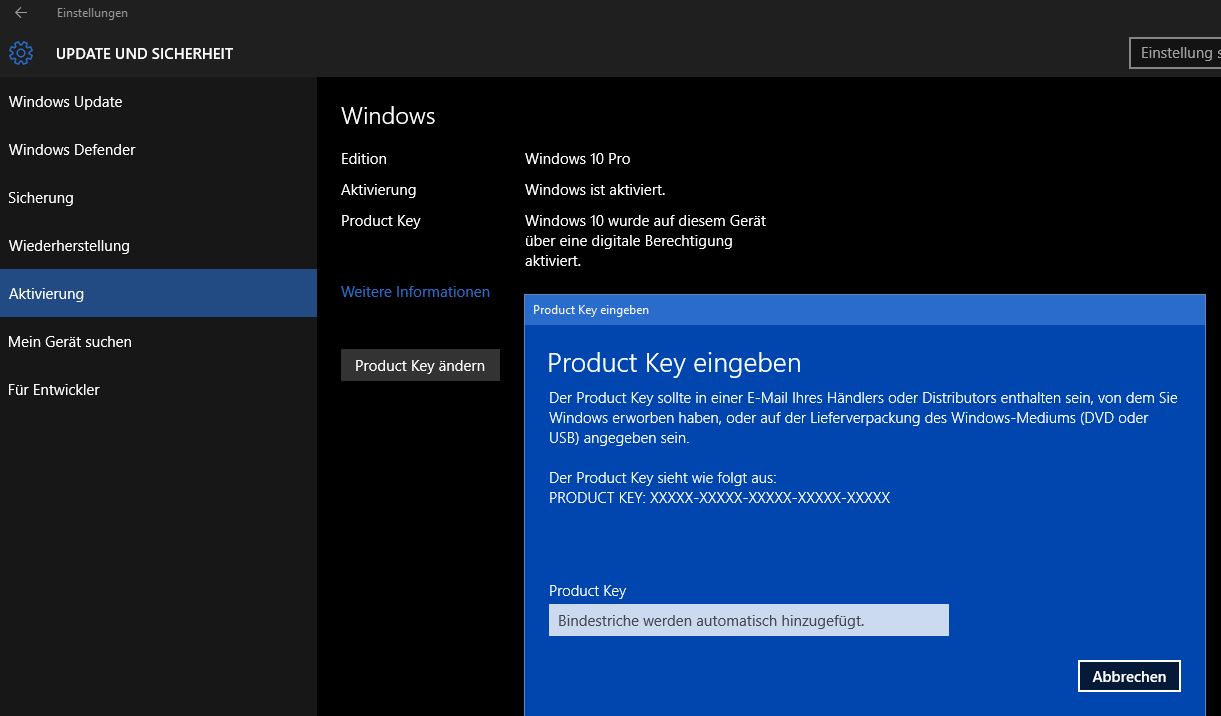Select Sicherung in sidebar
Viewport: 1221px width, 716px height.
click(158, 198)
